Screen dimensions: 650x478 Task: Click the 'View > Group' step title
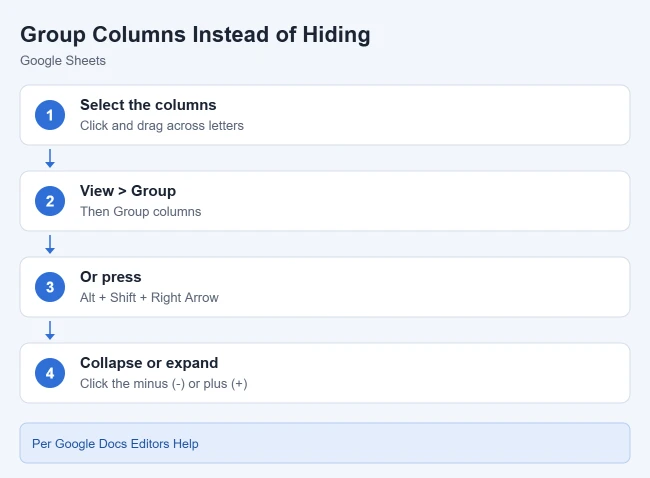tap(128, 191)
